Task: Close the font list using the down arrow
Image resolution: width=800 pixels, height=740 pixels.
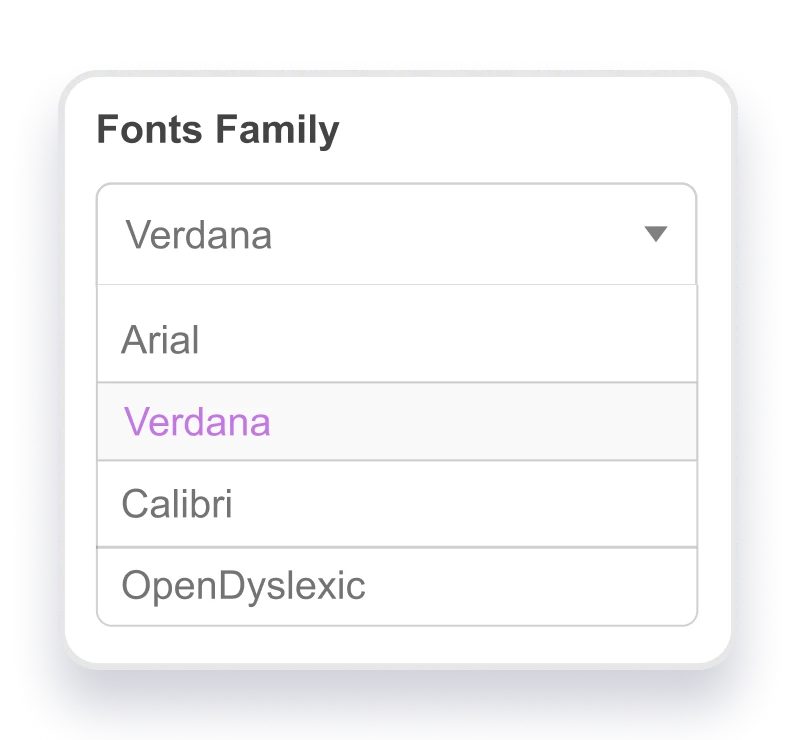Action: pyautogui.click(x=655, y=234)
